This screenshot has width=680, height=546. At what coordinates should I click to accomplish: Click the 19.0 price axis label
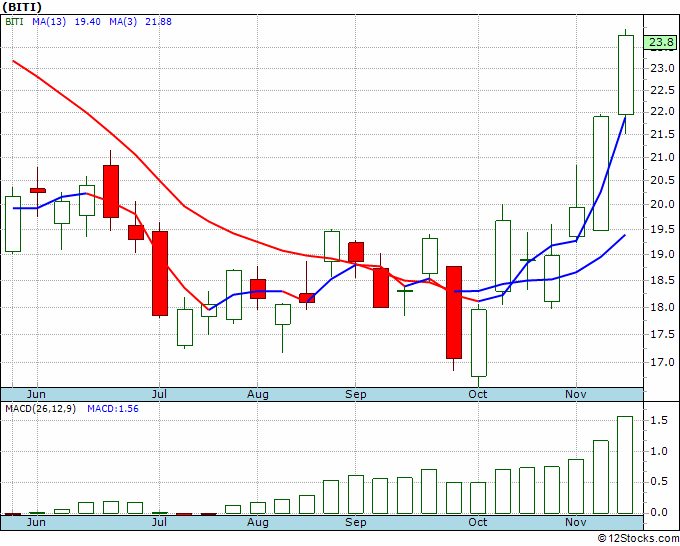662,255
